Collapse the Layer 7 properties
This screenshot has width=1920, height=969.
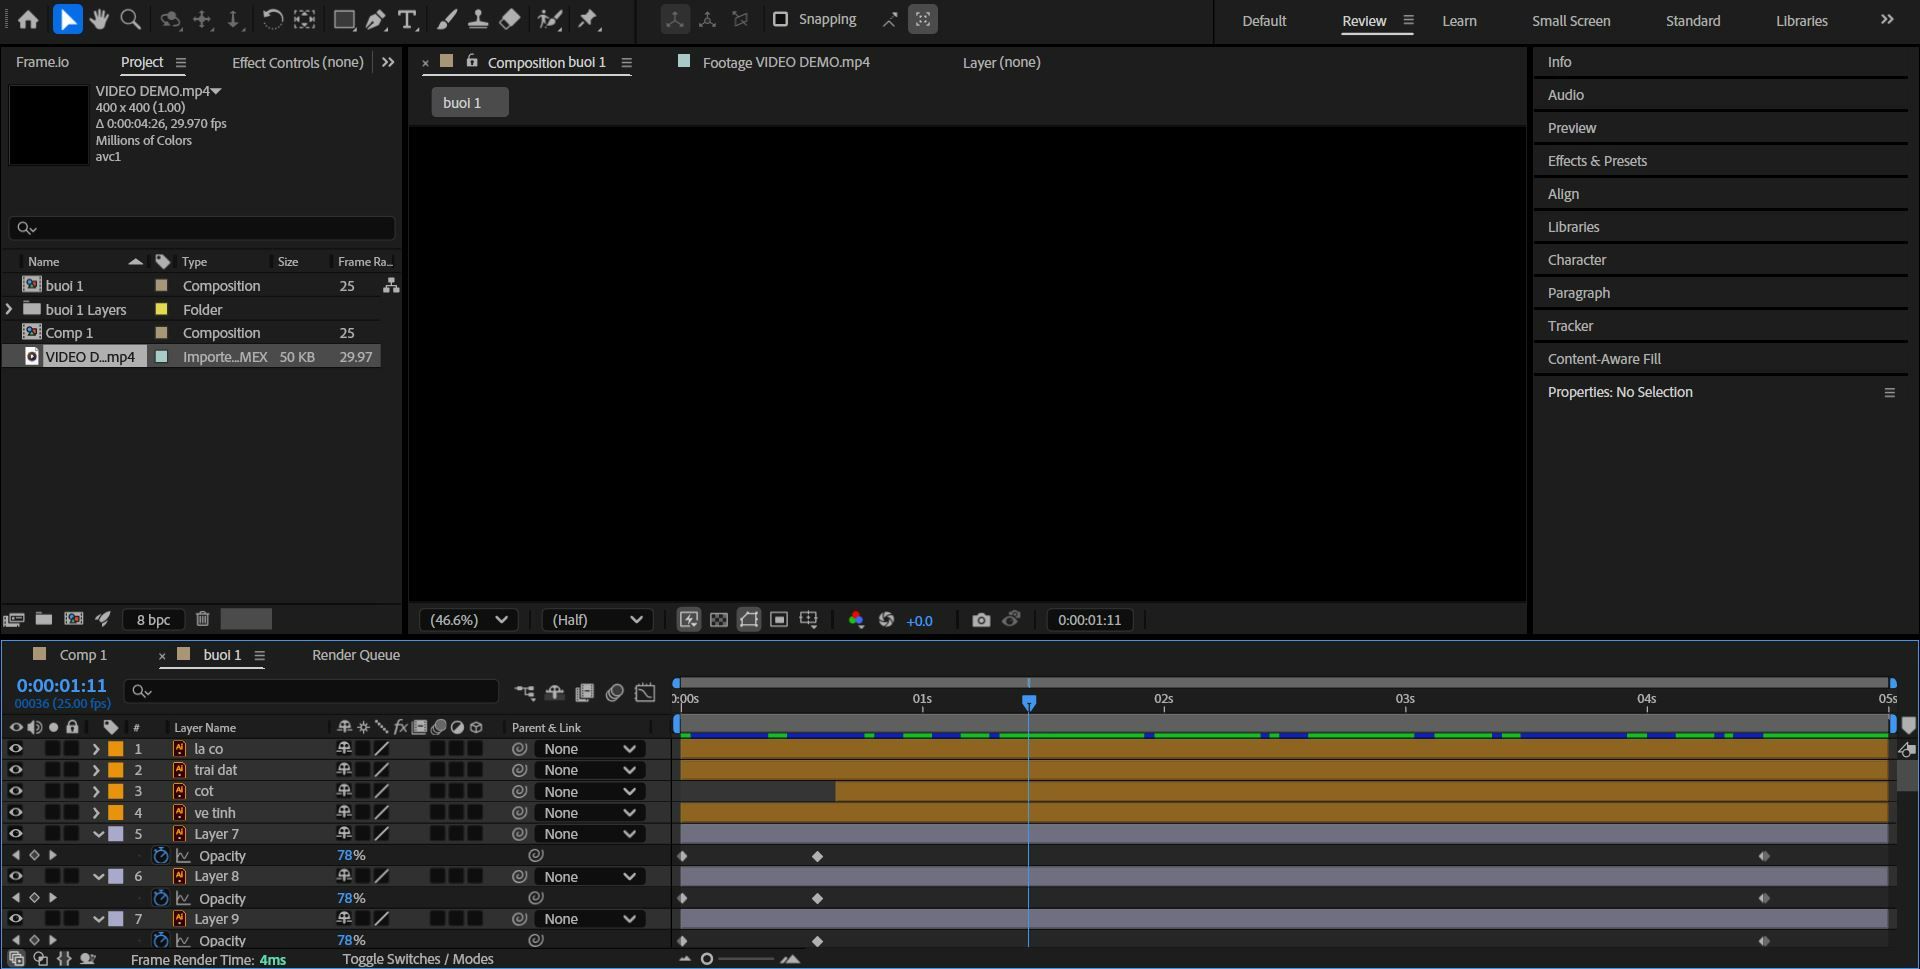point(98,833)
